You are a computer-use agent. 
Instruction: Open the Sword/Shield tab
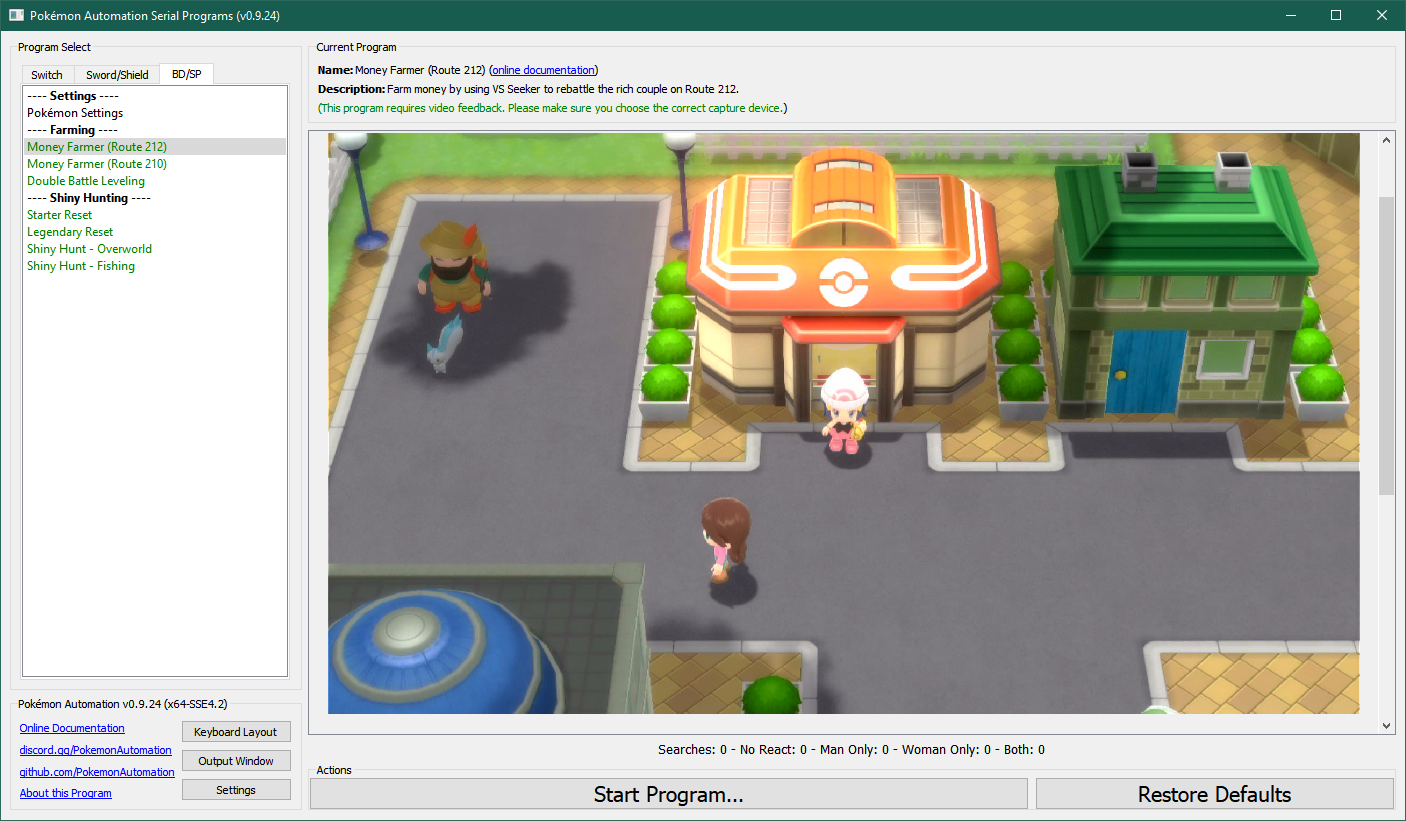point(117,75)
